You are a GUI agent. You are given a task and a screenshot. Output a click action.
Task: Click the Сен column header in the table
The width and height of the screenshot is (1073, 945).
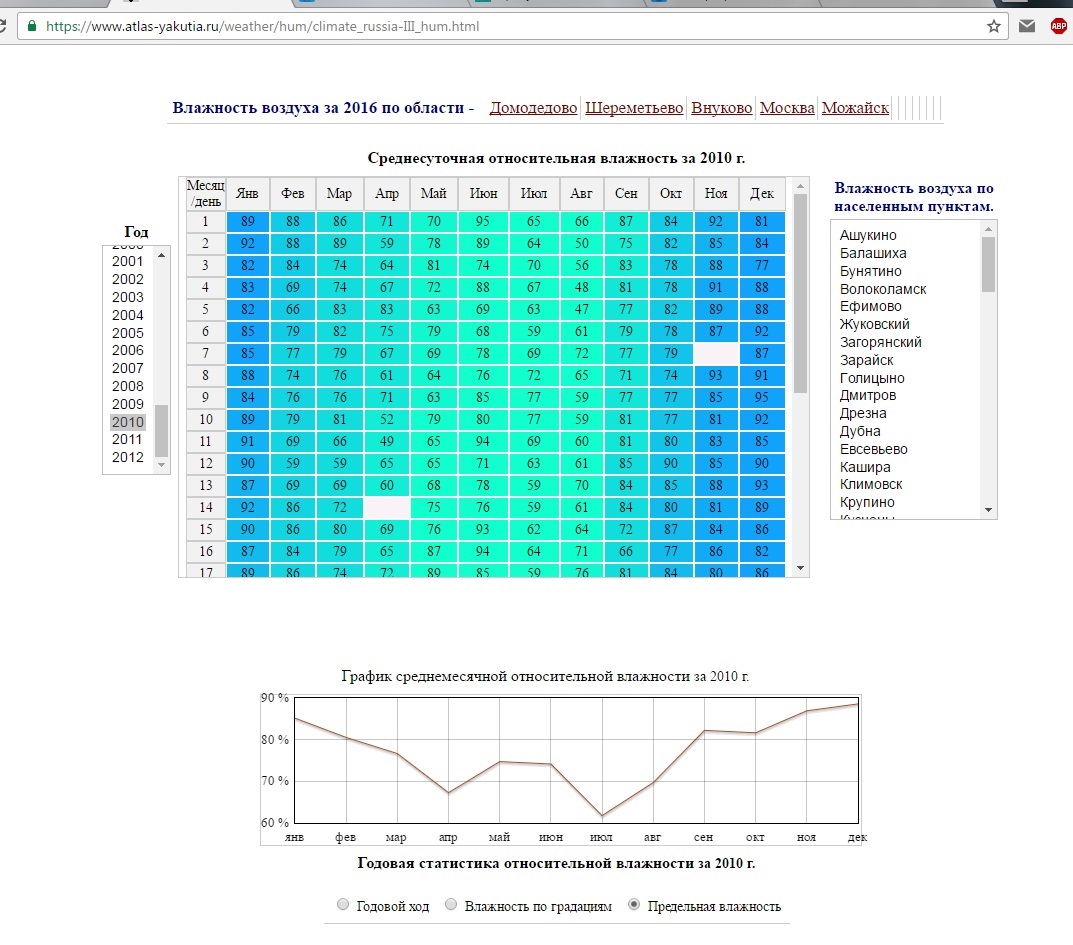click(x=626, y=194)
